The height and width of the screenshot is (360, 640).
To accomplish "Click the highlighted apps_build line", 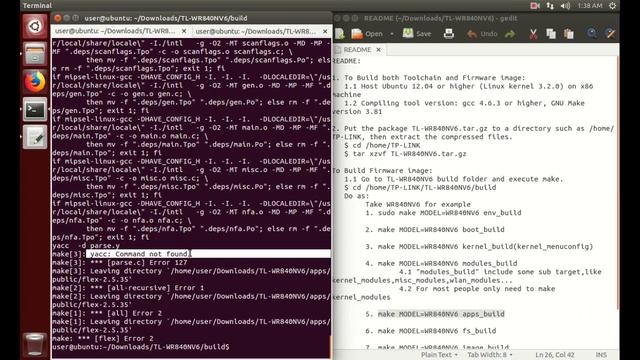I will coord(441,314).
